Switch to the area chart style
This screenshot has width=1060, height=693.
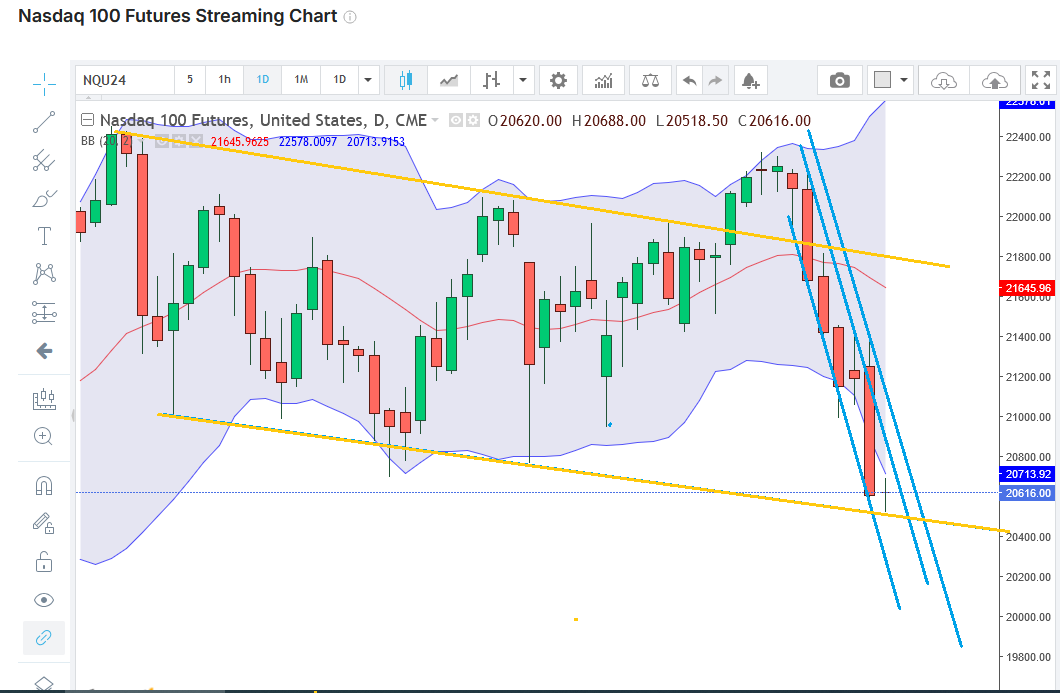[x=449, y=80]
